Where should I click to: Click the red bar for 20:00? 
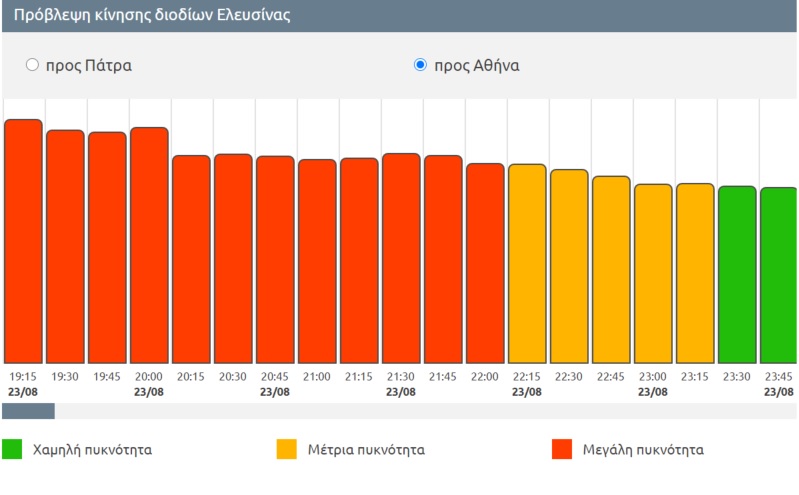(x=149, y=245)
